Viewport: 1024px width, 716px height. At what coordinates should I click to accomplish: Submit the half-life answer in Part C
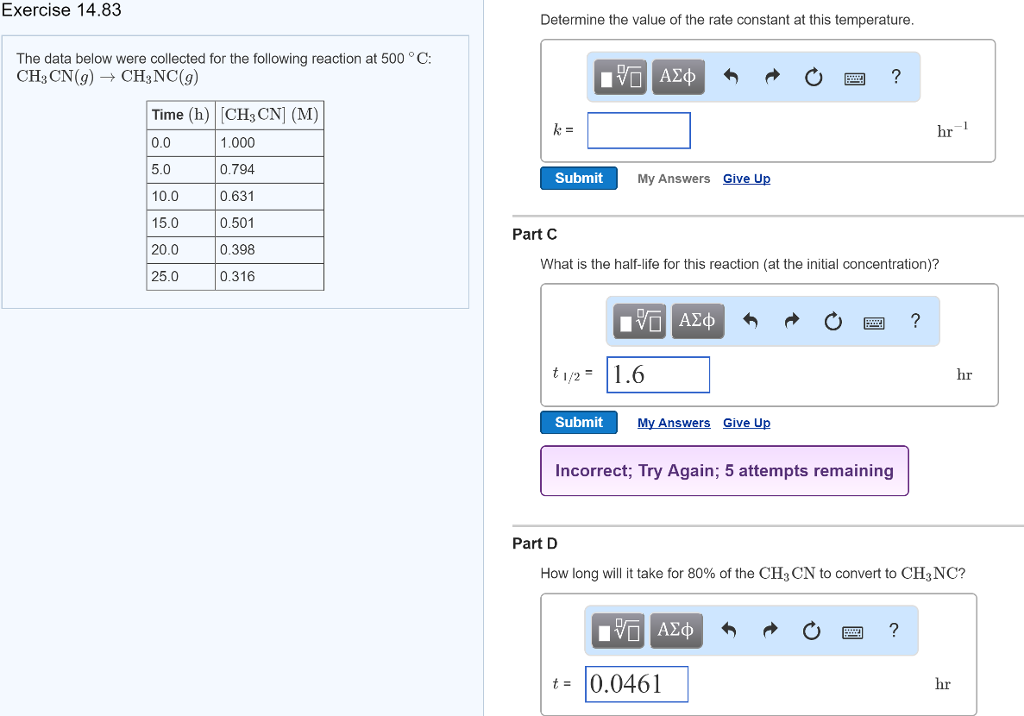coord(578,422)
